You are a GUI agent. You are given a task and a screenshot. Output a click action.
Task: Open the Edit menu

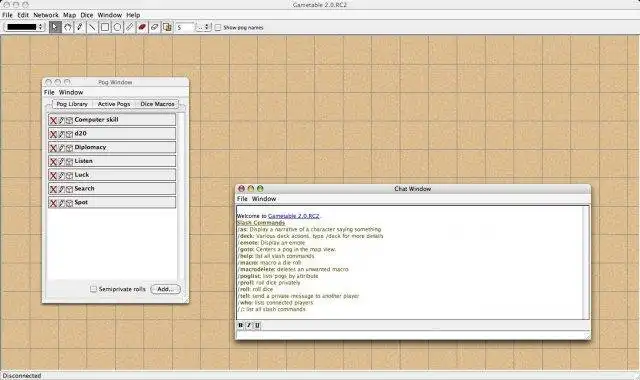[x=23, y=15]
